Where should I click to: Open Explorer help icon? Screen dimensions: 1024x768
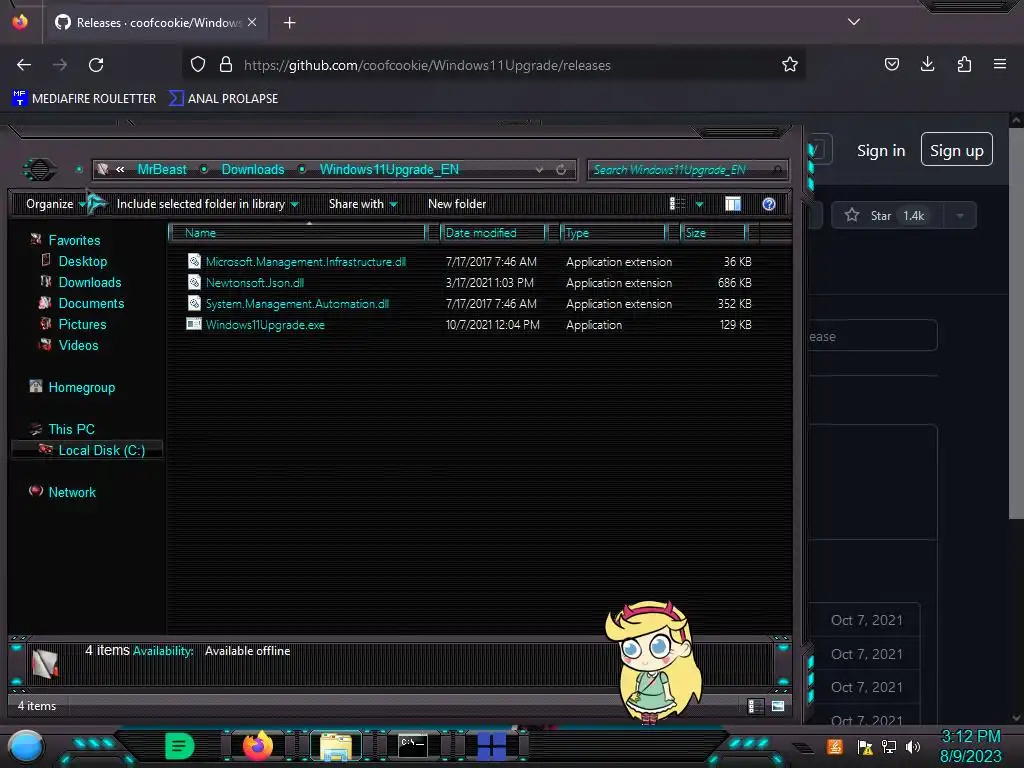point(769,204)
